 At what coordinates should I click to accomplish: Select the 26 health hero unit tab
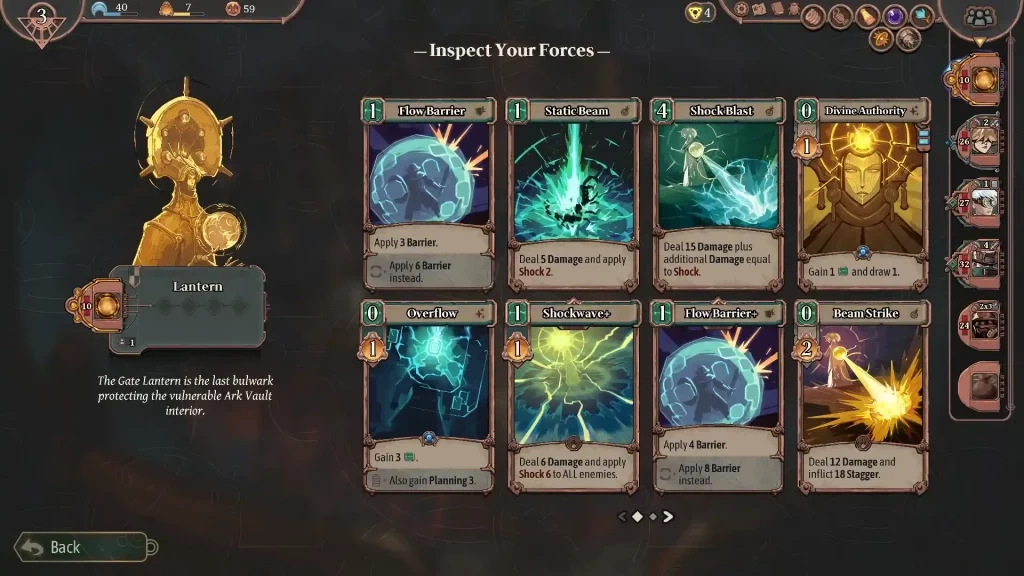pos(977,140)
